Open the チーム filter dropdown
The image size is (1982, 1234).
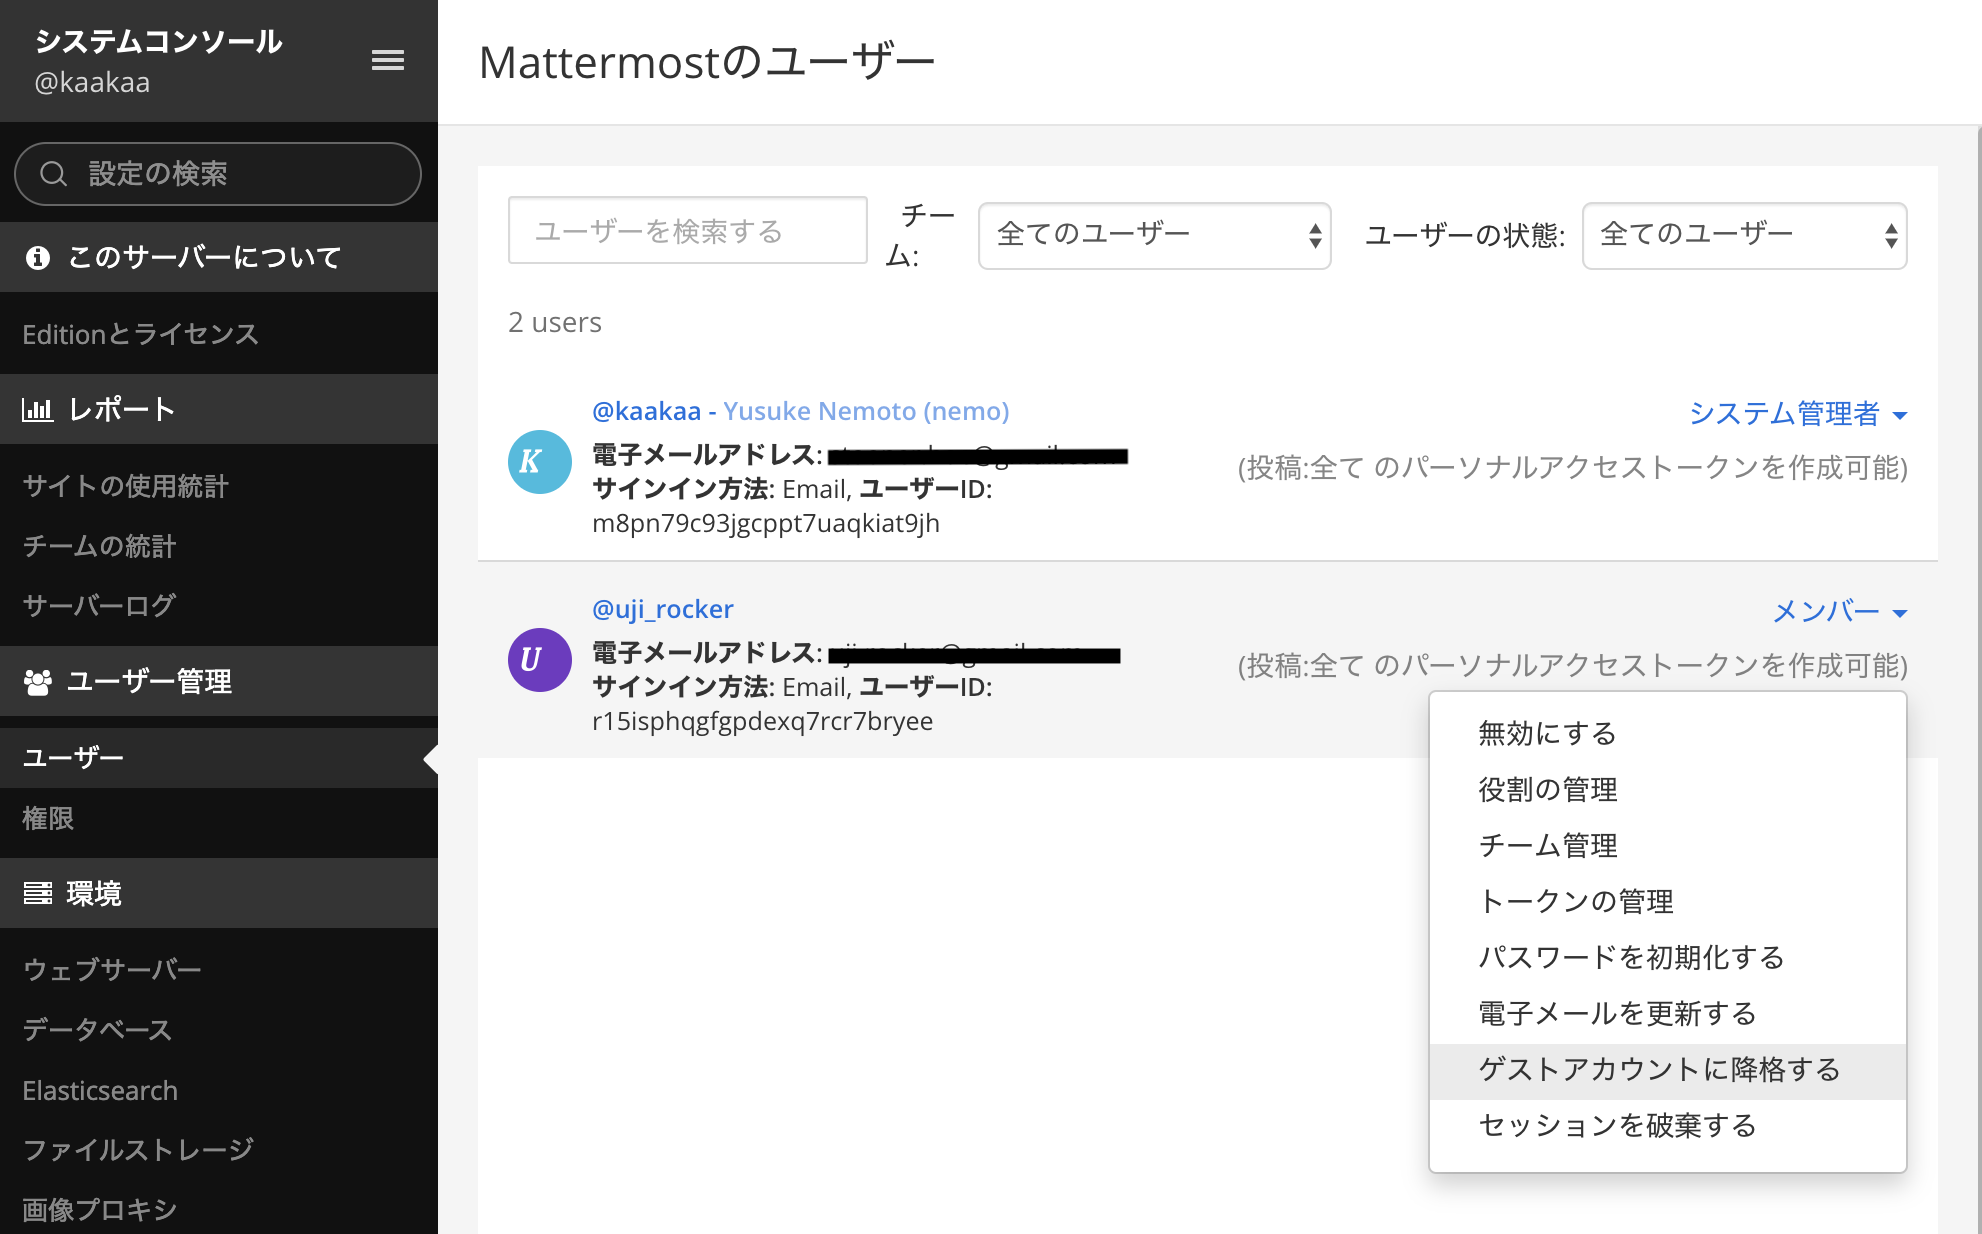pyautogui.click(x=1155, y=236)
